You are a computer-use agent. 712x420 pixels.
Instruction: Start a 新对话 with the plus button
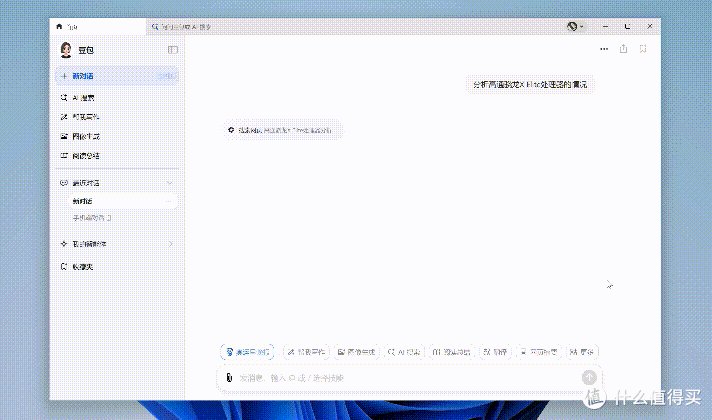tap(117, 76)
